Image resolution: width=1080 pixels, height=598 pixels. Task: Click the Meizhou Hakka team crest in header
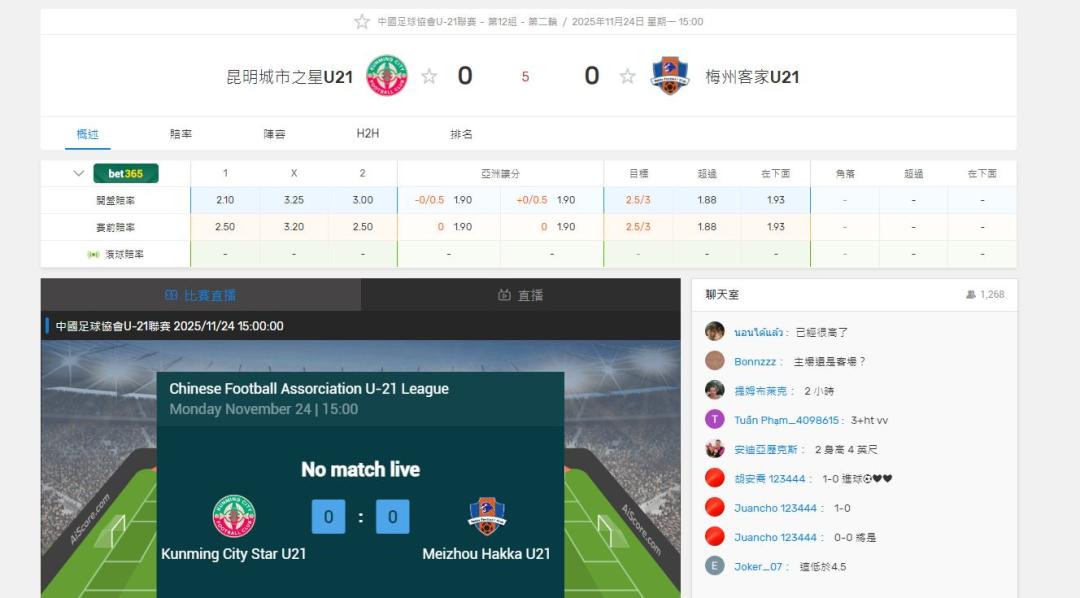[669, 75]
